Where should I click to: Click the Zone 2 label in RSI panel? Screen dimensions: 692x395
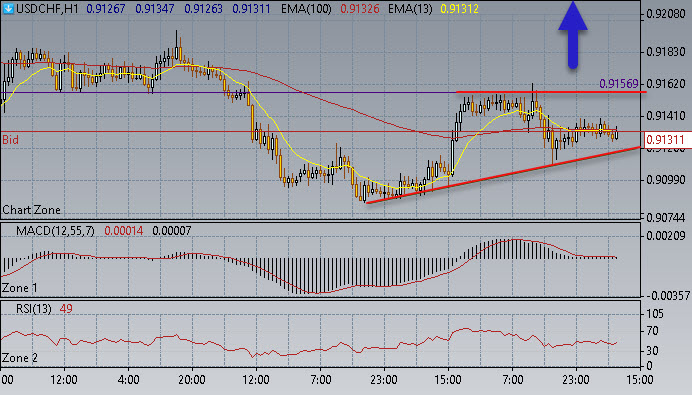20,357
